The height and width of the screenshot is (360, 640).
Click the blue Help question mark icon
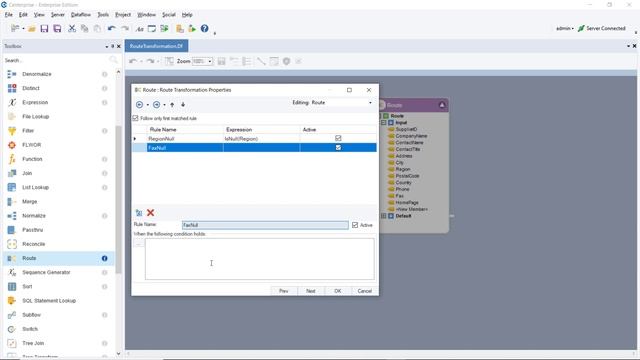click(204, 28)
